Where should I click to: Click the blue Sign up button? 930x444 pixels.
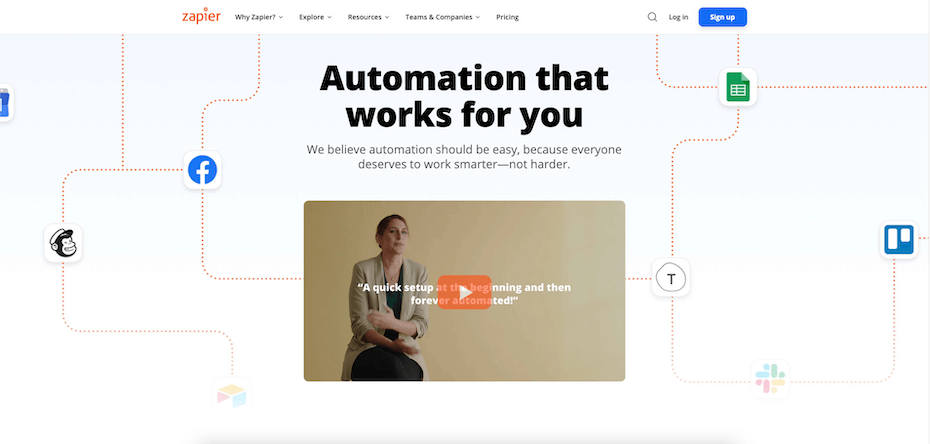pyautogui.click(x=722, y=17)
